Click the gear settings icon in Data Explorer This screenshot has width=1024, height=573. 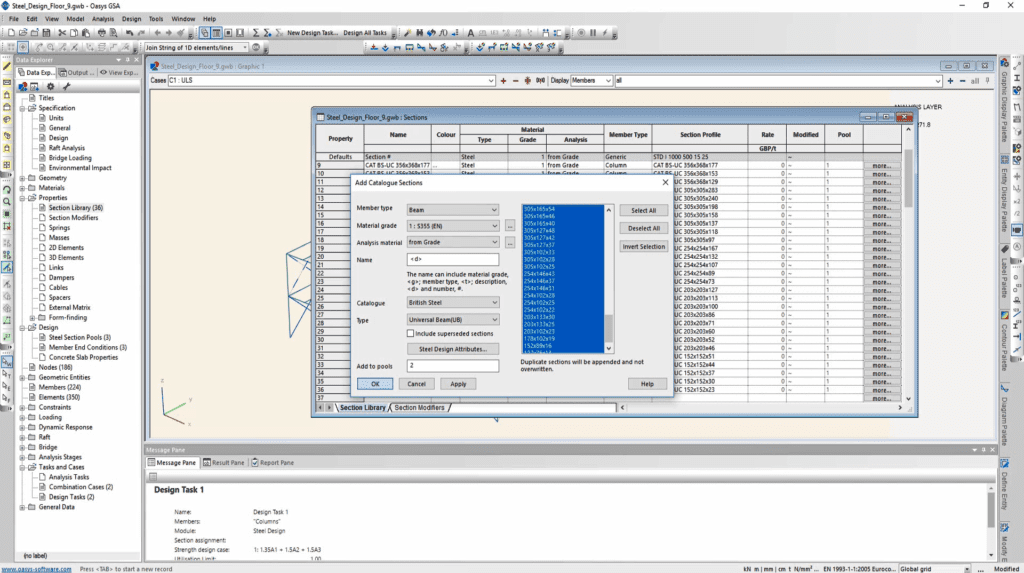point(50,86)
